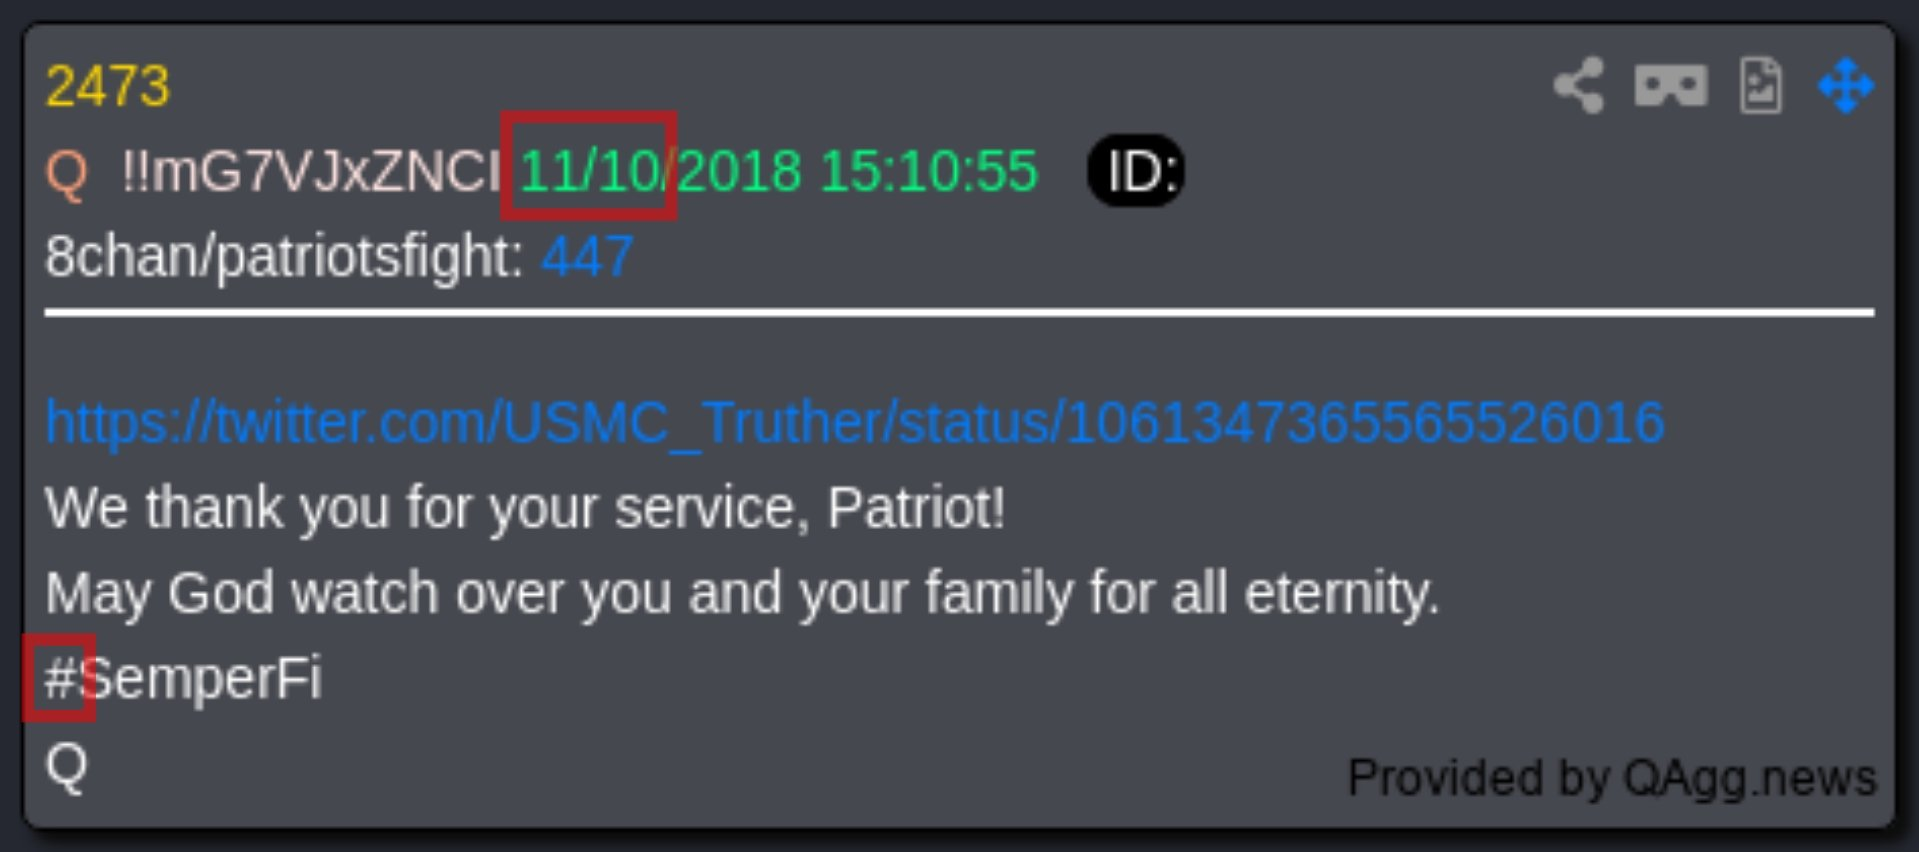This screenshot has width=1919, height=852.
Task: Open board post number 447 link
Action: coord(587,257)
